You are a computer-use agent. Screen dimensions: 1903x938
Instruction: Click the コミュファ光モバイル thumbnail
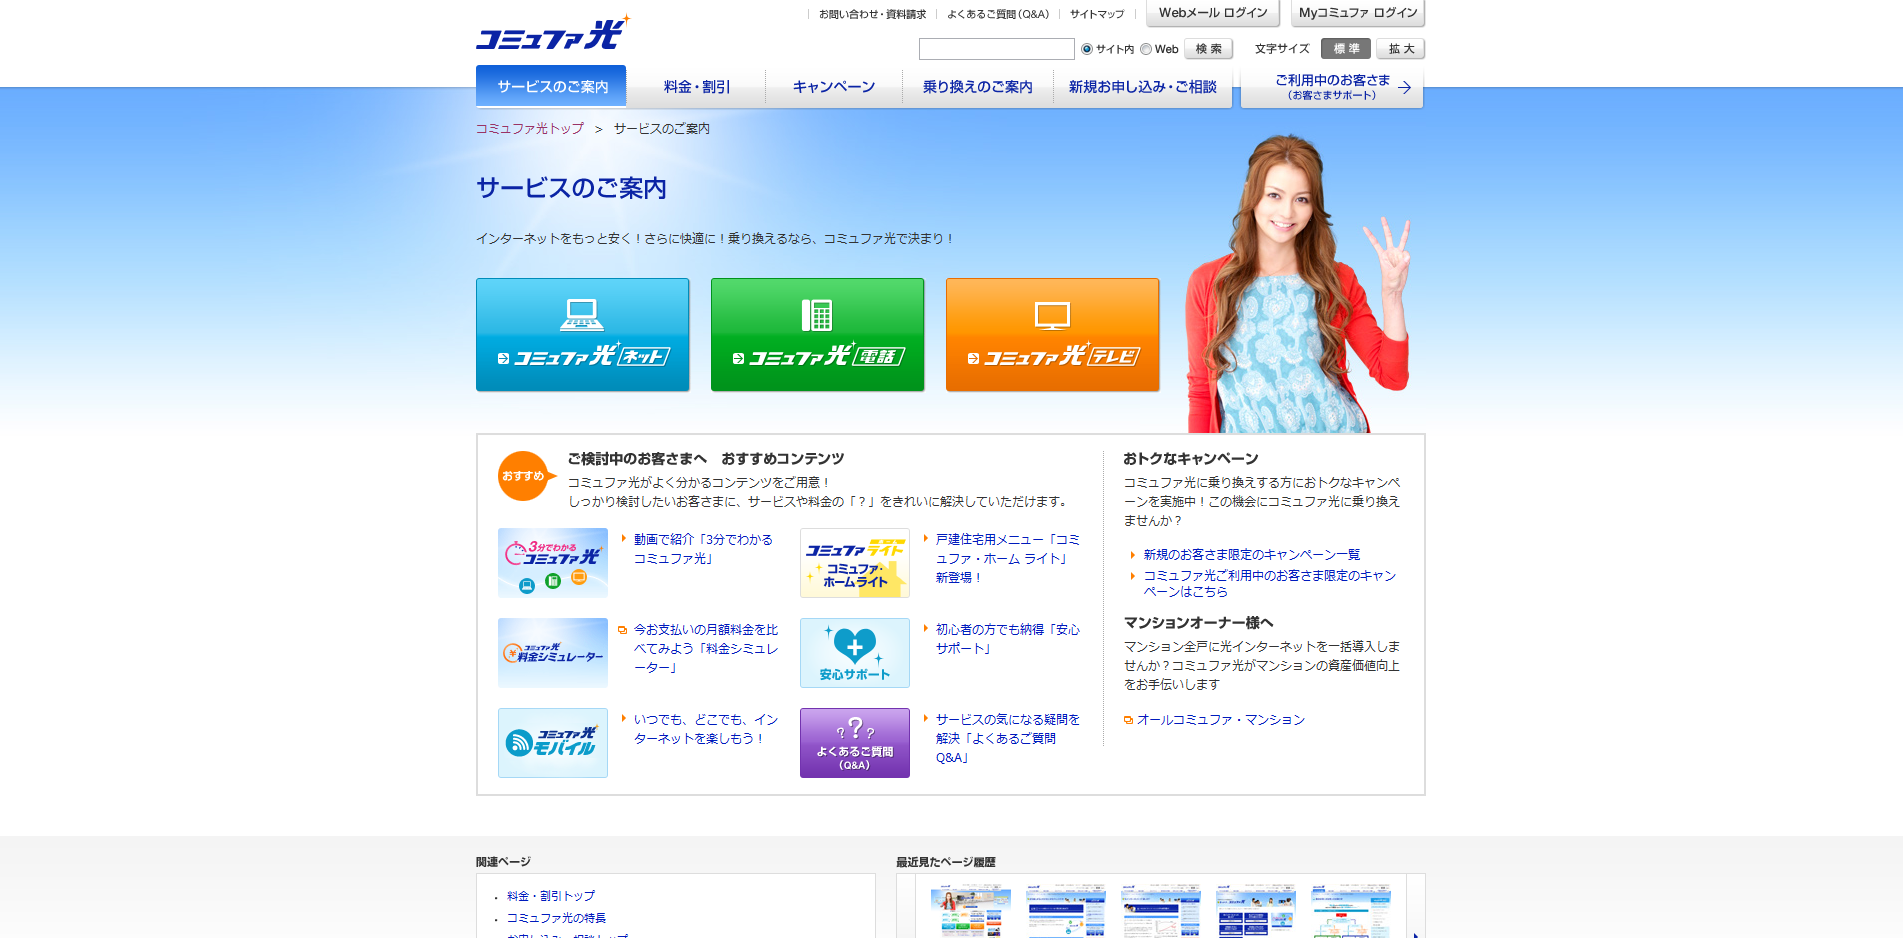[x=553, y=743]
